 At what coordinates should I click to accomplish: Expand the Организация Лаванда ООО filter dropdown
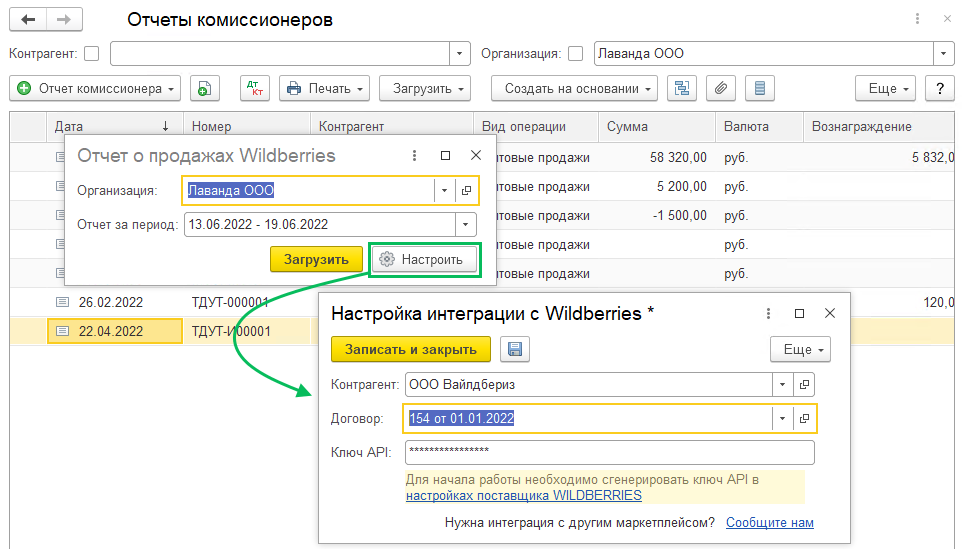coord(944,54)
